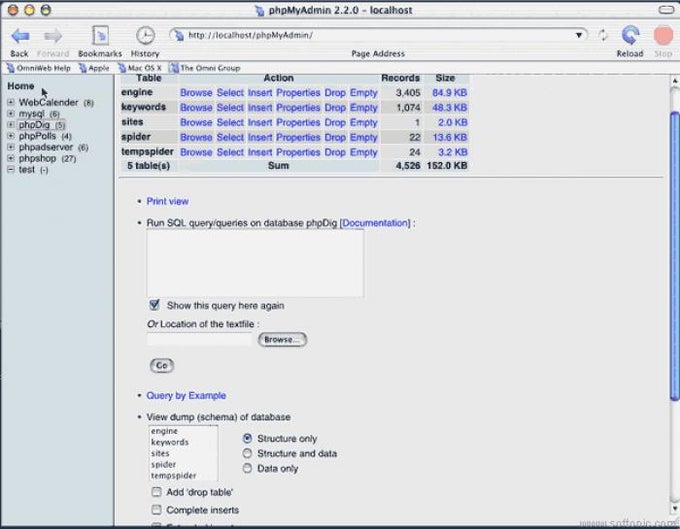Browse the keywords table
This screenshot has width=680, height=529.
(196, 108)
